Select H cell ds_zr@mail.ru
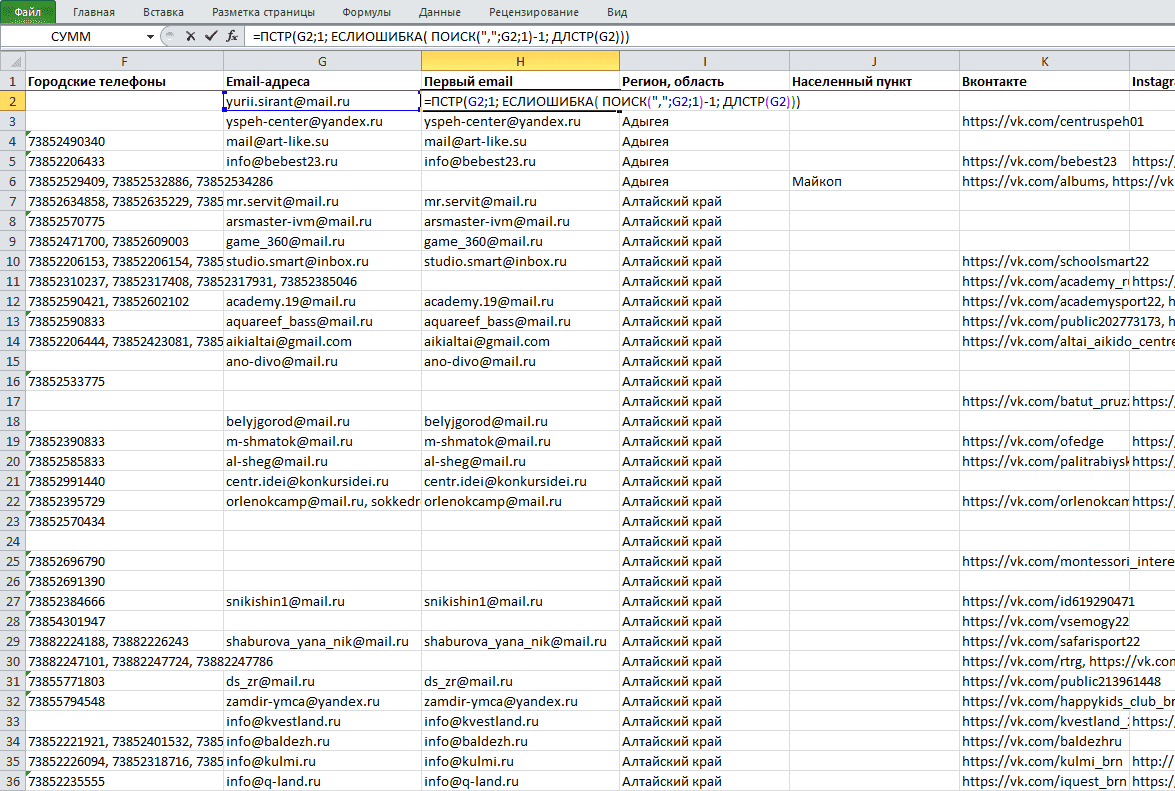1175x791 pixels. 520,682
